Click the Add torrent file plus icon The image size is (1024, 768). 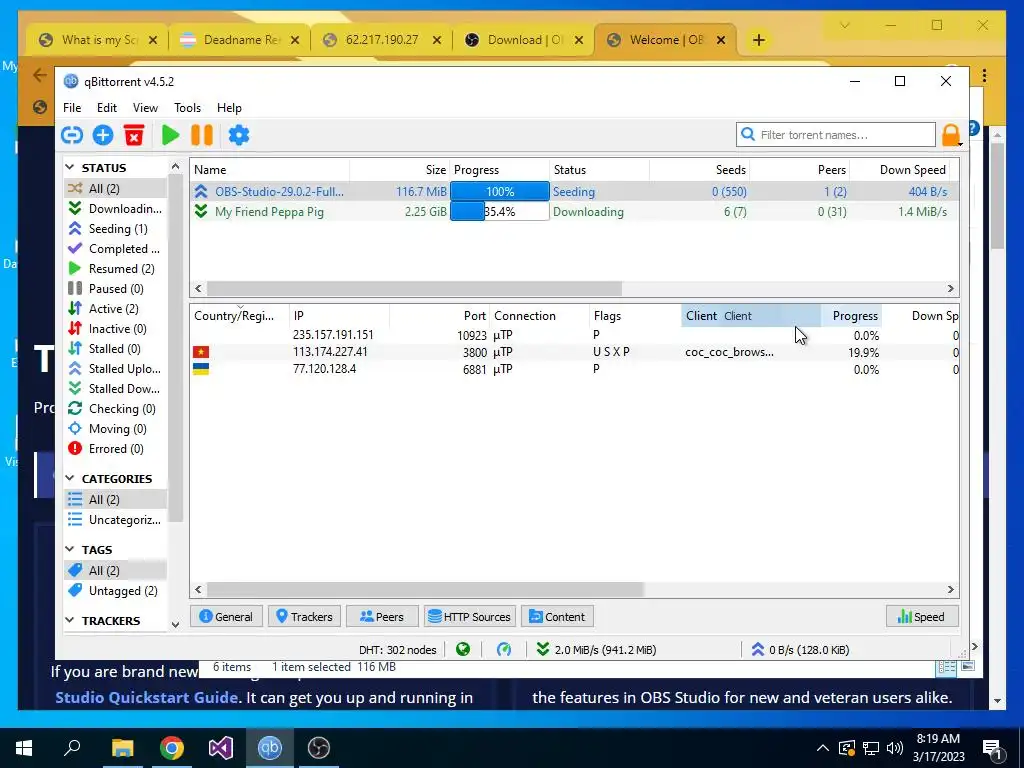(103, 135)
